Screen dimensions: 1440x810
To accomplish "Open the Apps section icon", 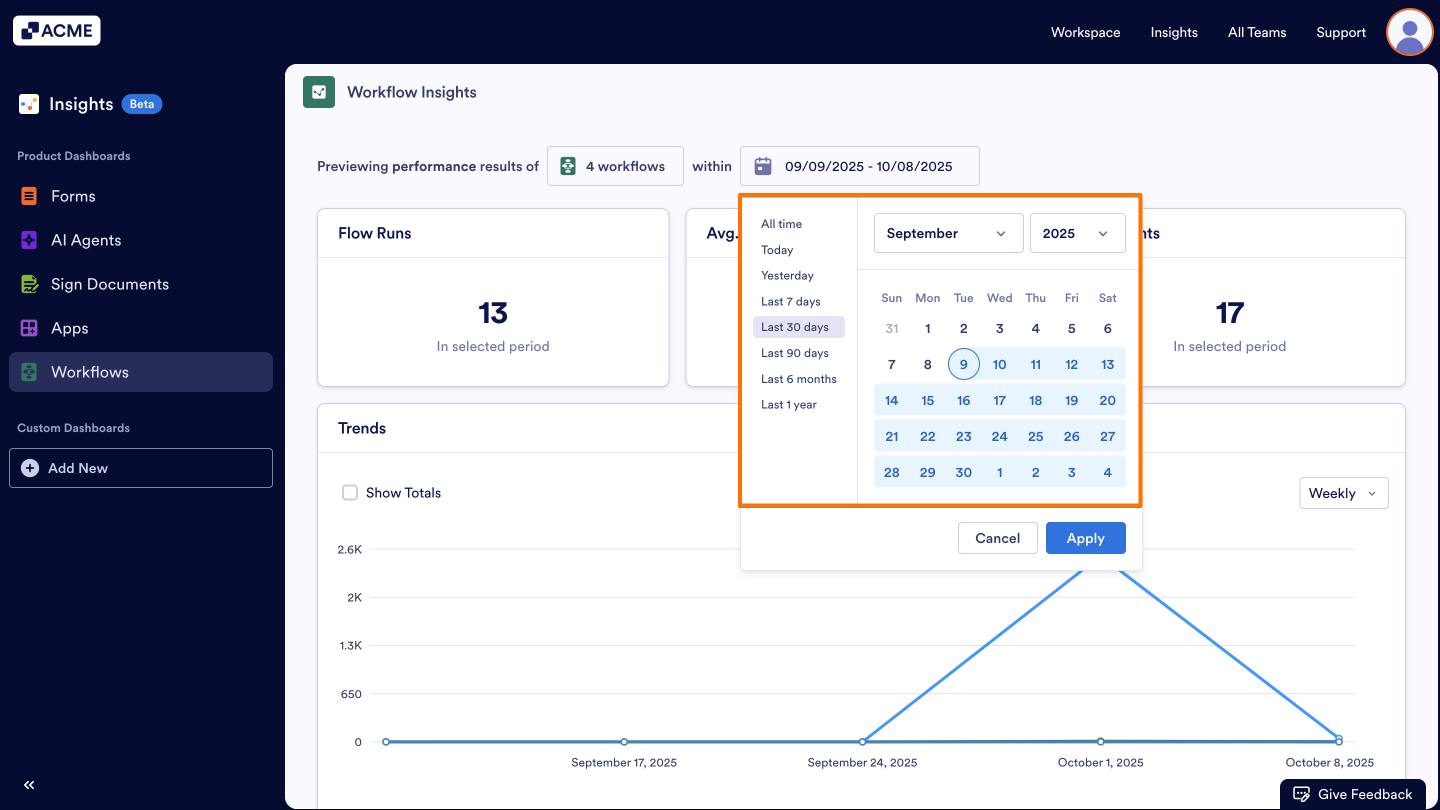I will click(x=29, y=328).
